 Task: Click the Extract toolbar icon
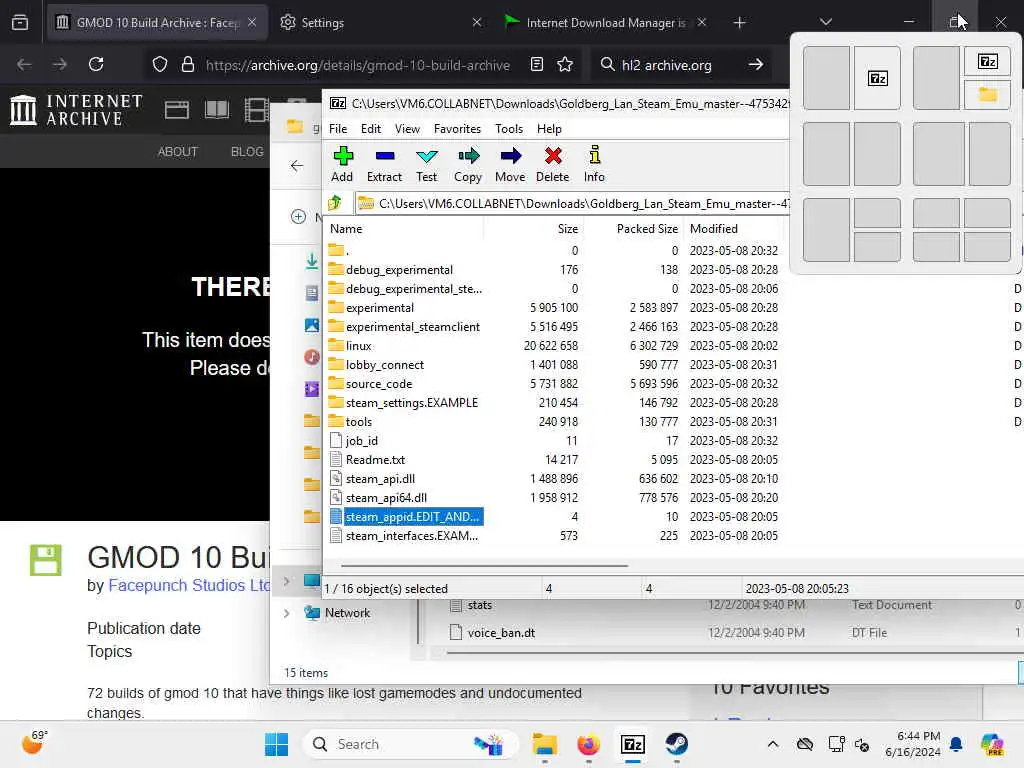[384, 164]
